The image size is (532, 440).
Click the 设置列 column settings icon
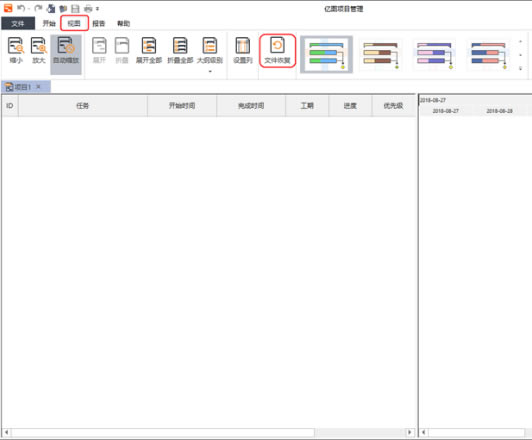coord(243,50)
